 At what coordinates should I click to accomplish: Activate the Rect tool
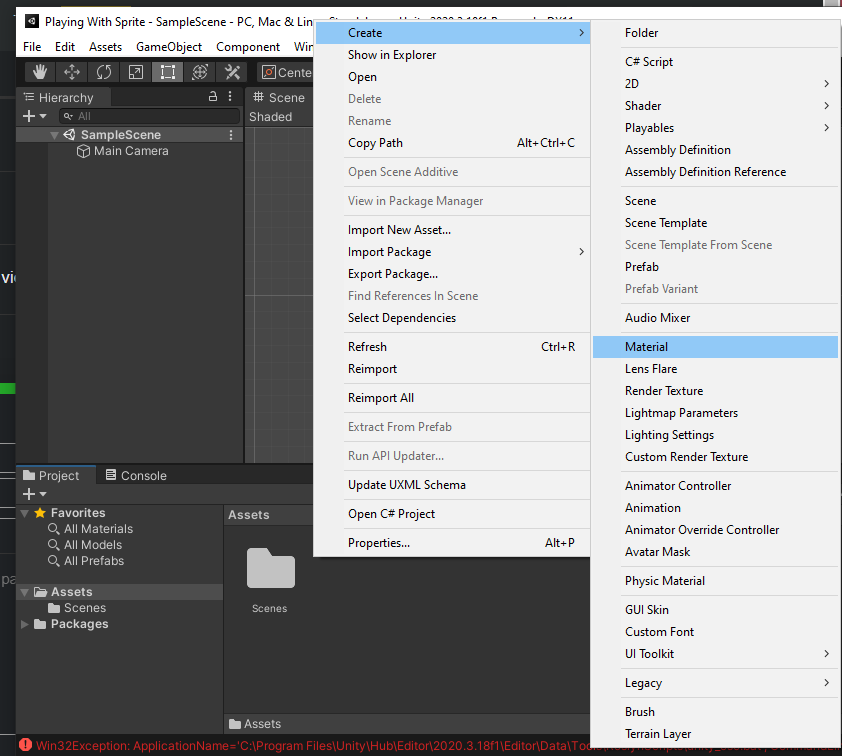(x=168, y=72)
